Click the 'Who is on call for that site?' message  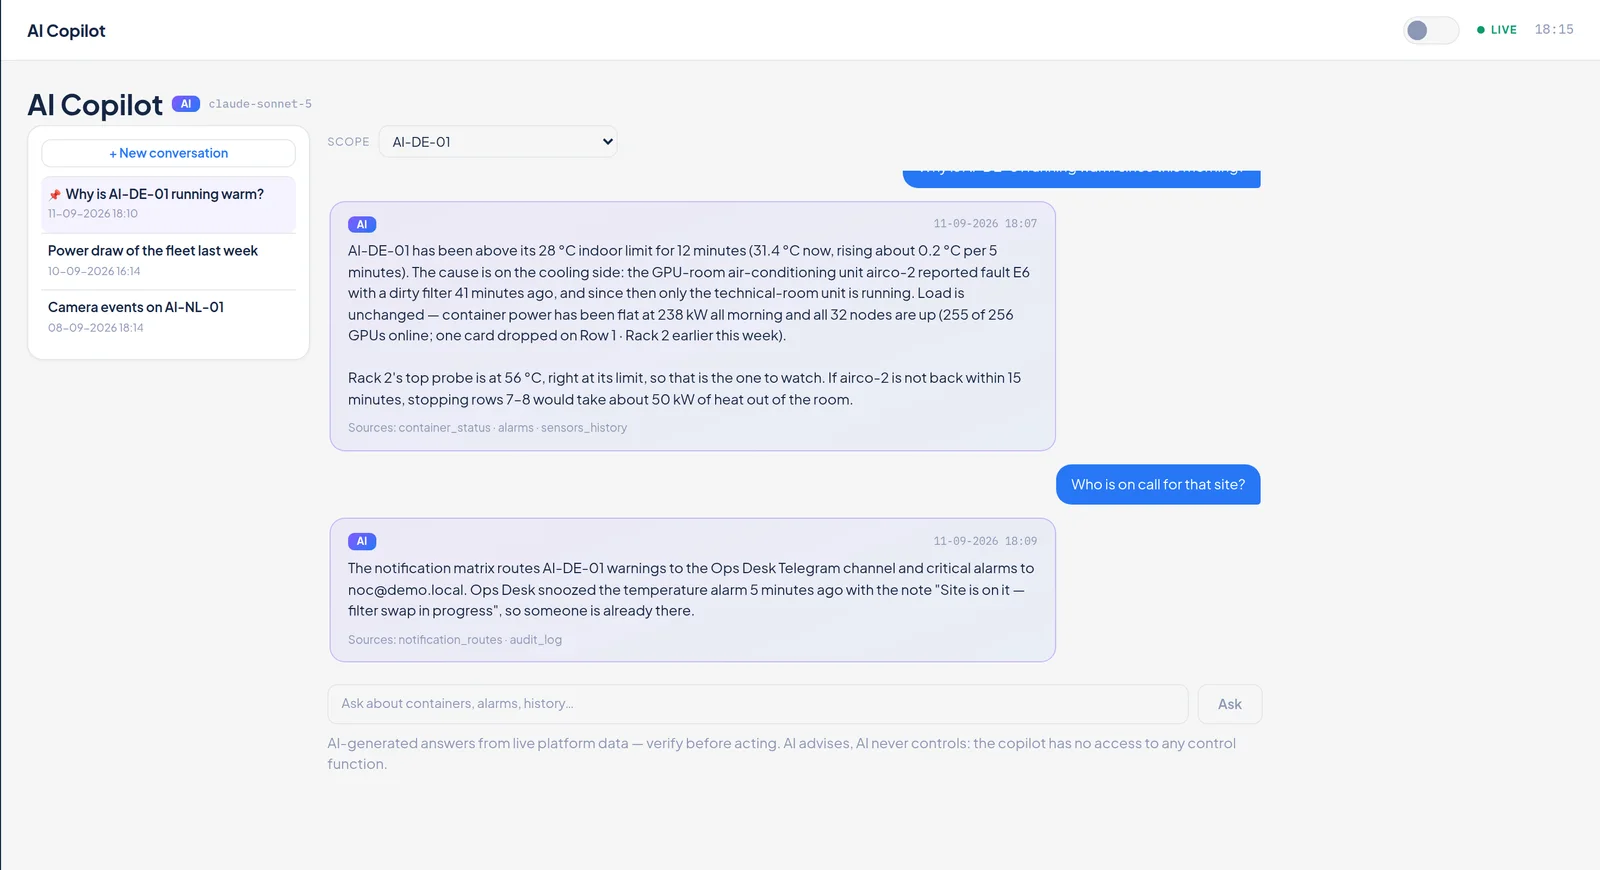pyautogui.click(x=1158, y=485)
